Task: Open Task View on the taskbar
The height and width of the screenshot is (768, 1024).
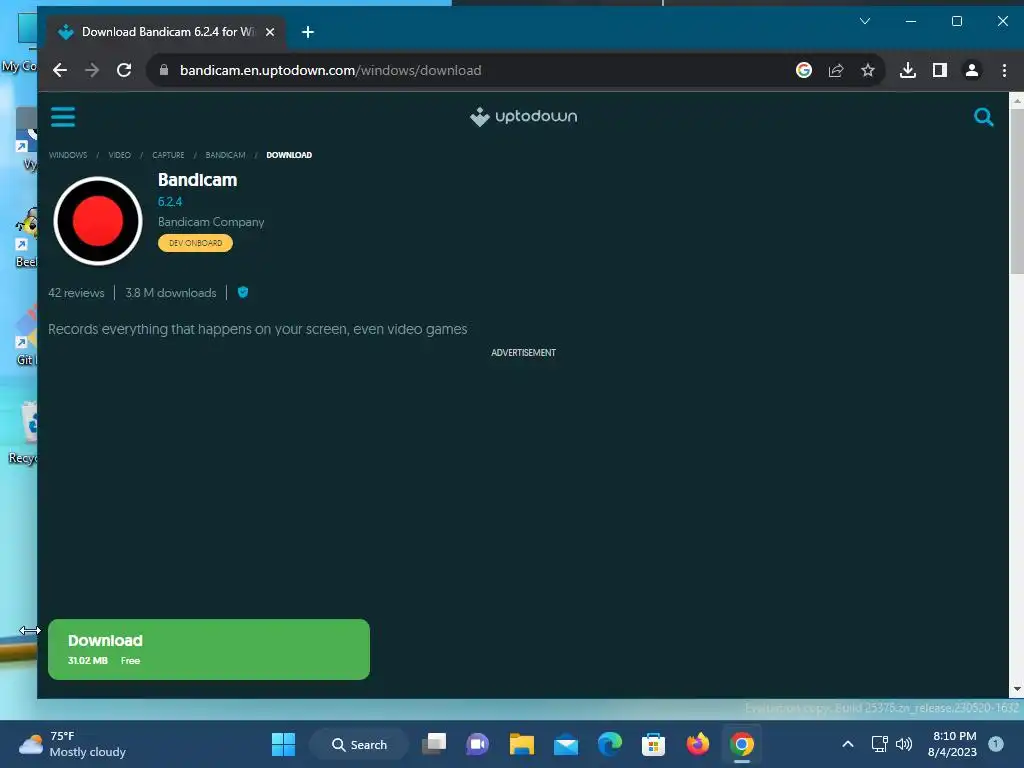Action: 434,744
